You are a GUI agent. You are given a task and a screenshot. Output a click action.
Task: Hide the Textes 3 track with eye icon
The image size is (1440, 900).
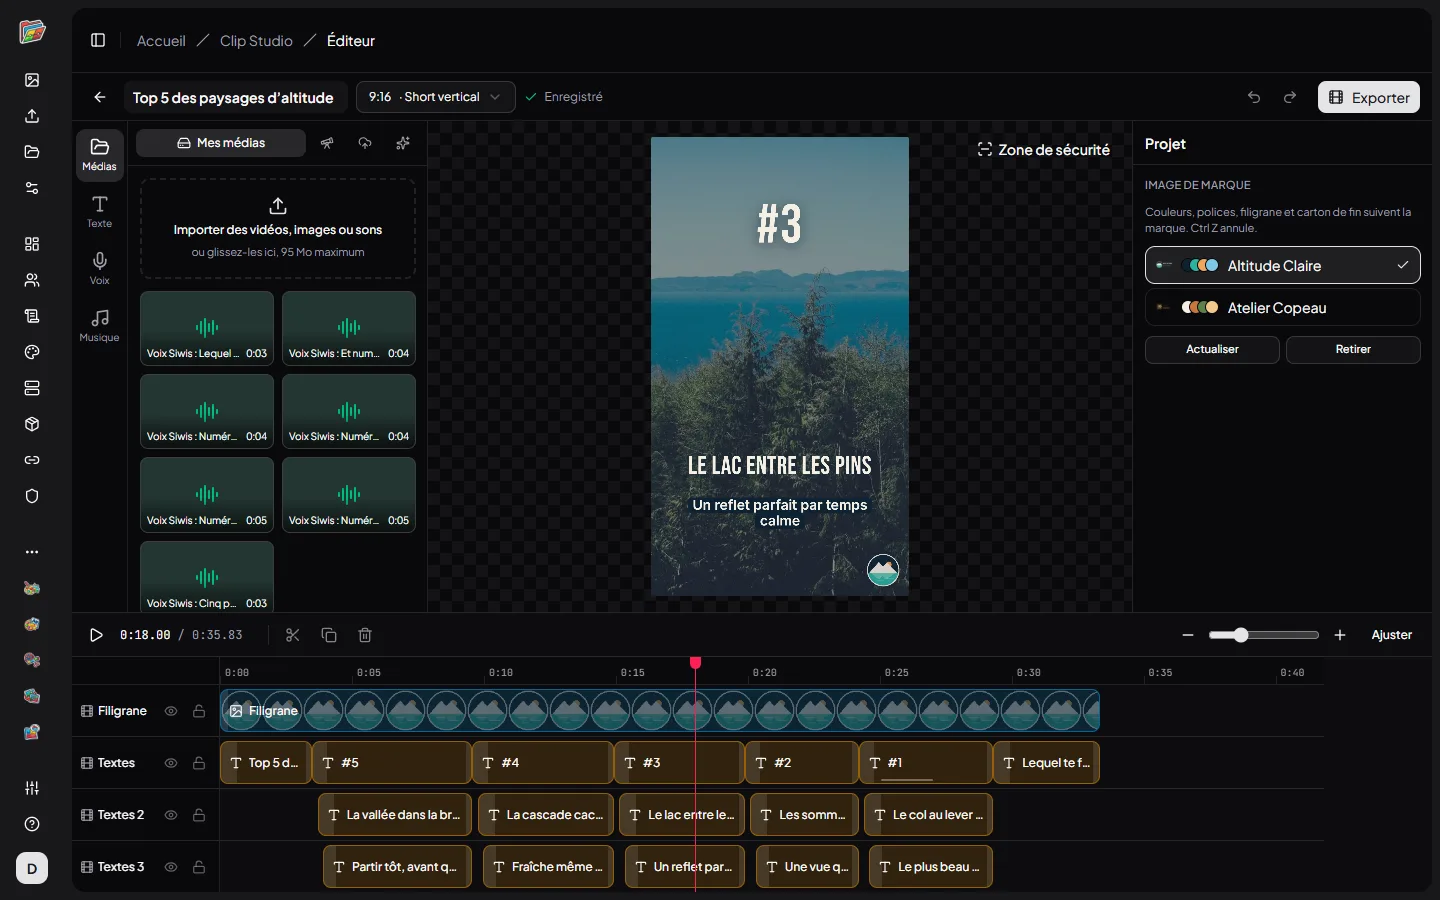(x=171, y=867)
